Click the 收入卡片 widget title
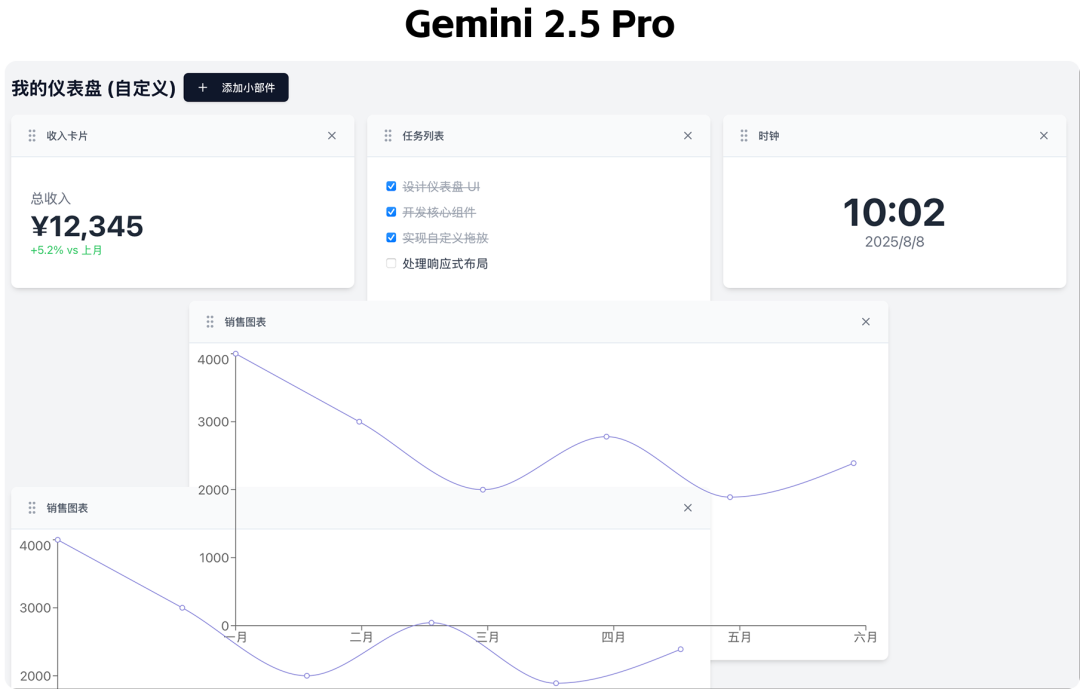This screenshot has width=1080, height=689. coord(67,136)
